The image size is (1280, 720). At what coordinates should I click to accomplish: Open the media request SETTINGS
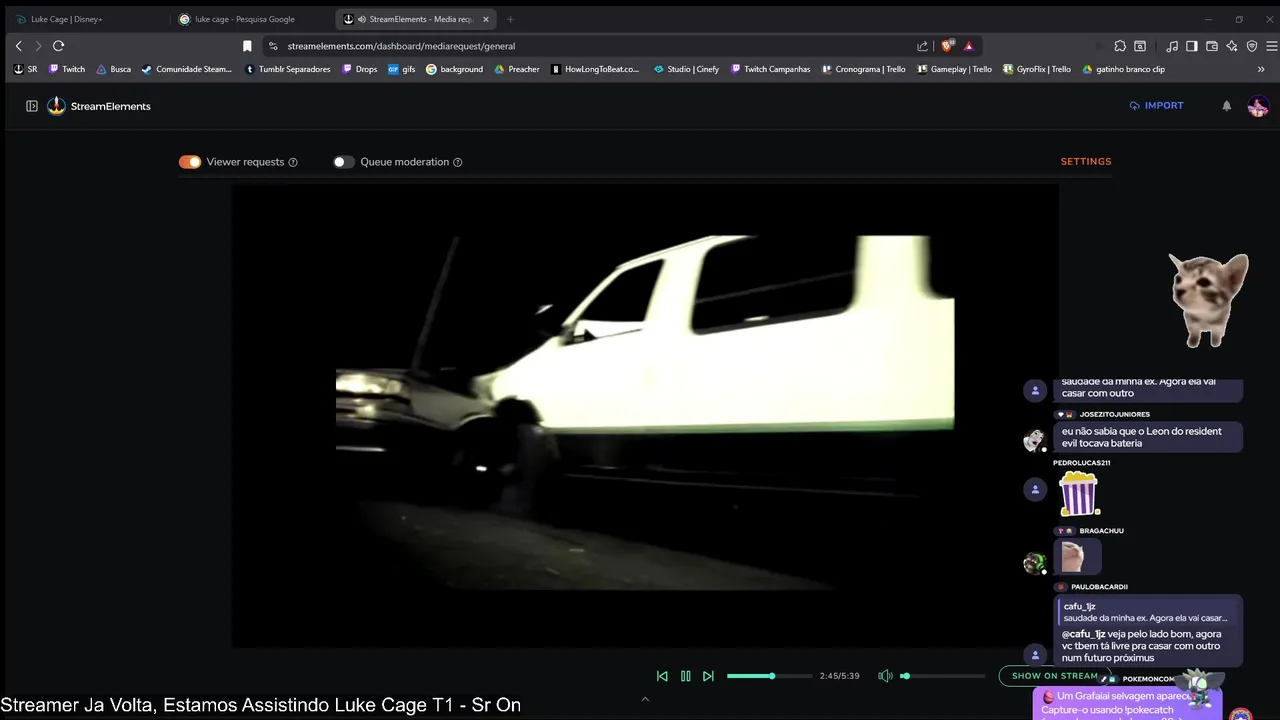[x=1086, y=161]
